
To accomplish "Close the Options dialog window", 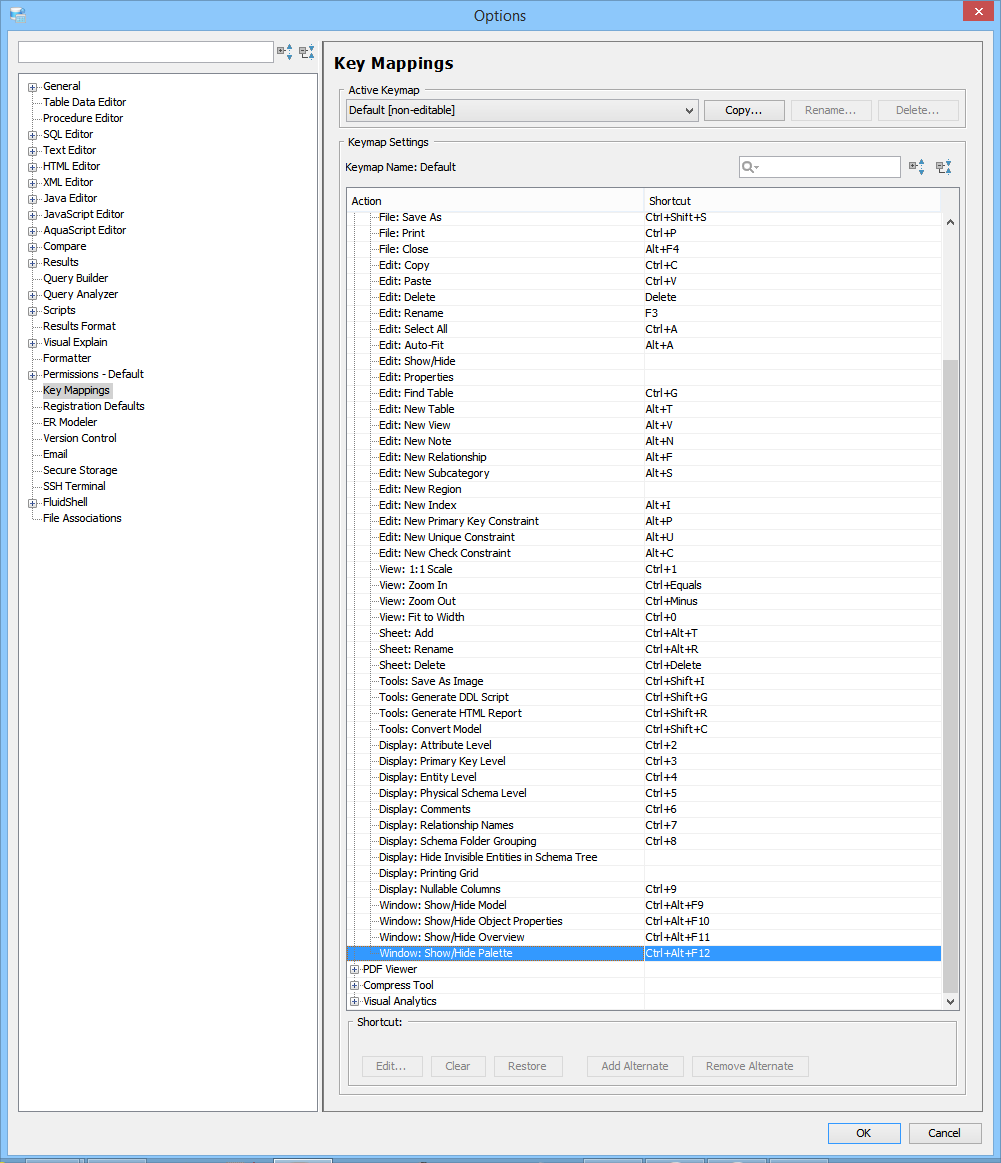I will (x=978, y=11).
